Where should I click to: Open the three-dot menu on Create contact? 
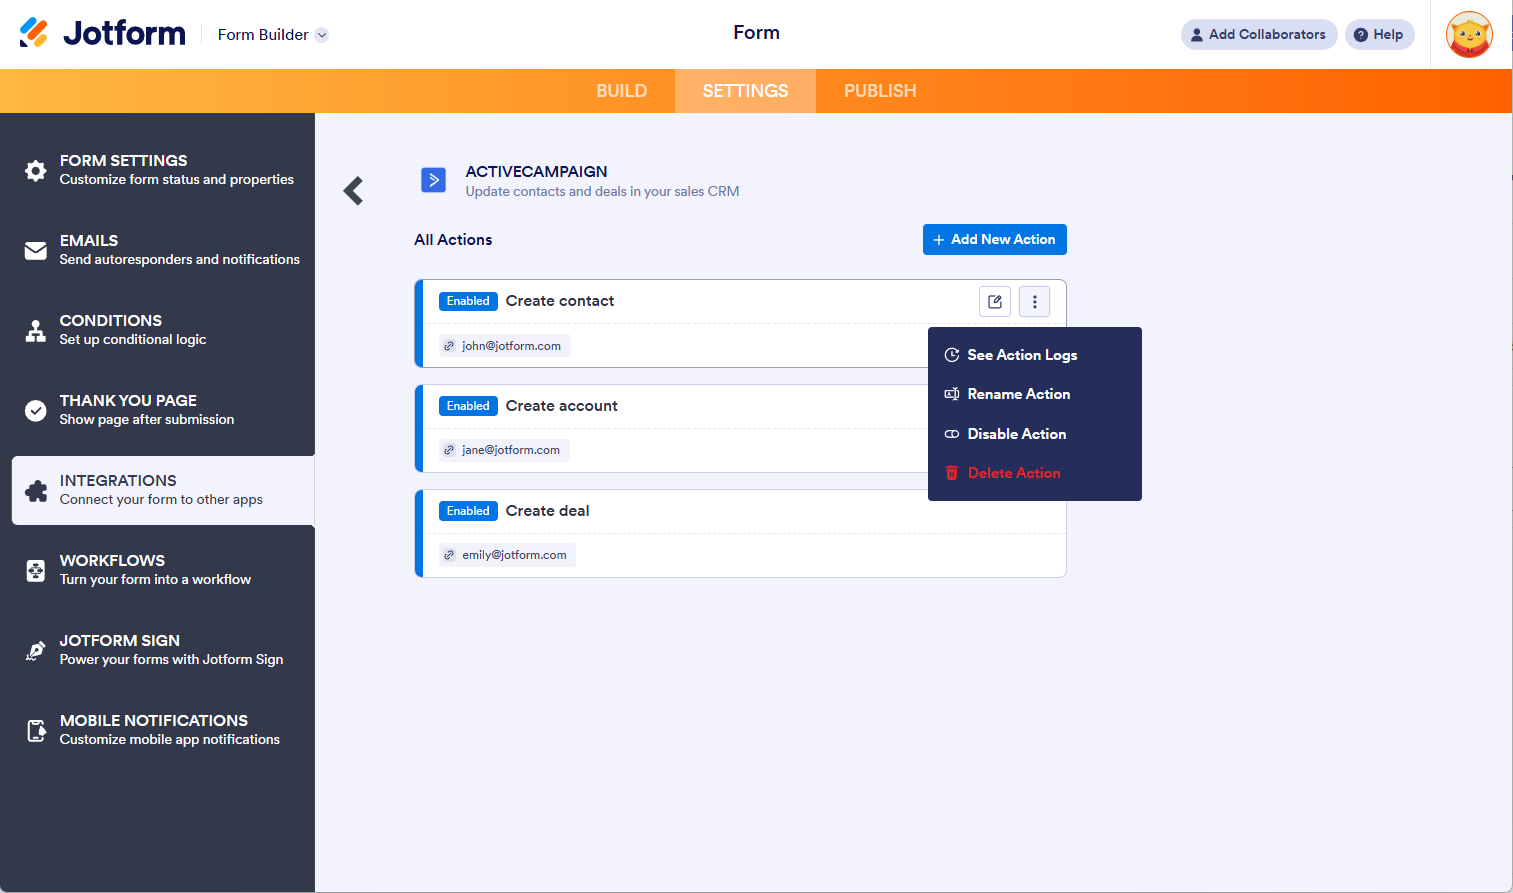click(x=1034, y=301)
